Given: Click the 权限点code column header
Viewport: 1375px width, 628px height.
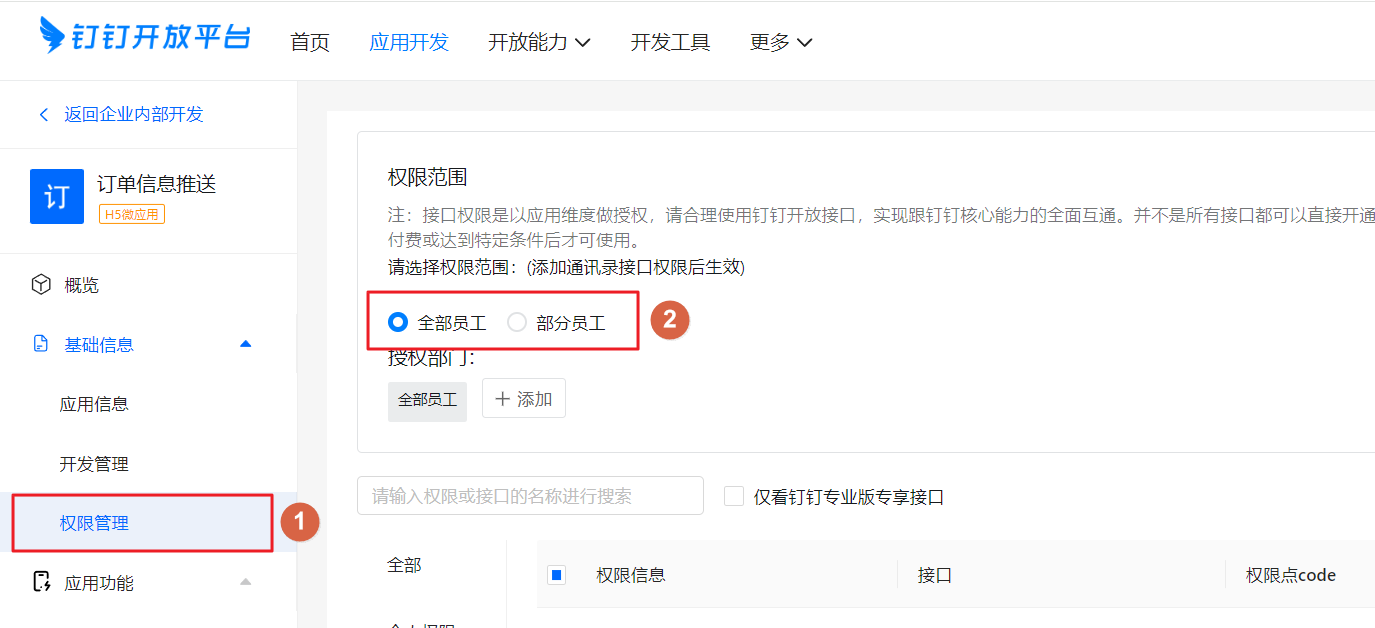Looking at the screenshot, I should (x=1291, y=575).
